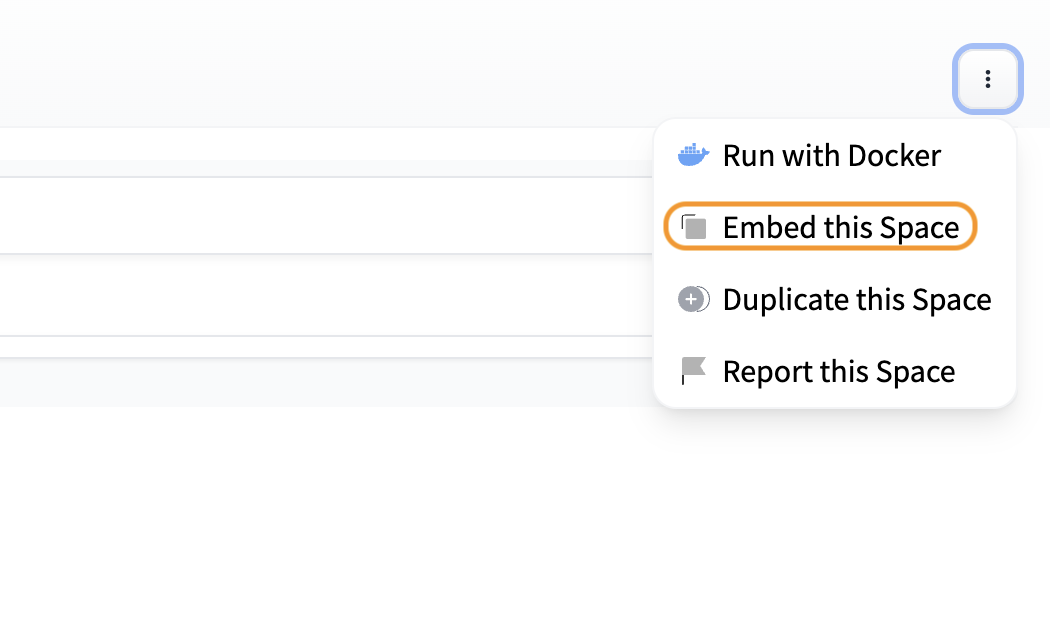The height and width of the screenshot is (636, 1050).
Task: Select the Embed this Space menu entry
Action: pos(843,227)
